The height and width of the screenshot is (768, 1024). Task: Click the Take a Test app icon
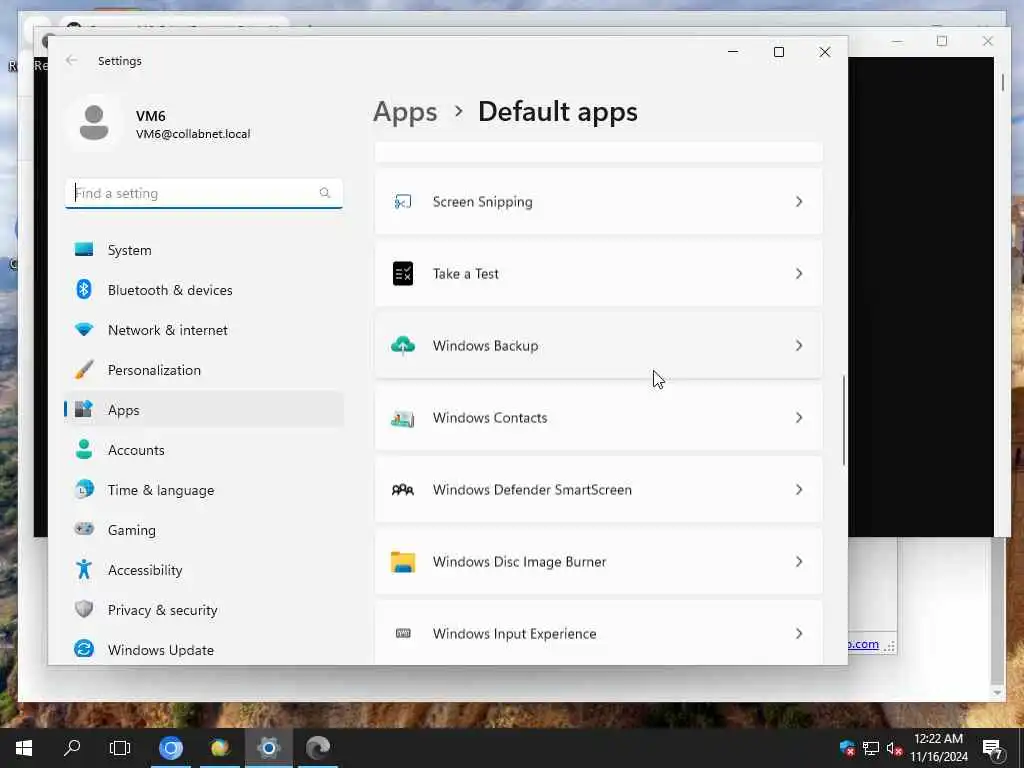click(403, 274)
